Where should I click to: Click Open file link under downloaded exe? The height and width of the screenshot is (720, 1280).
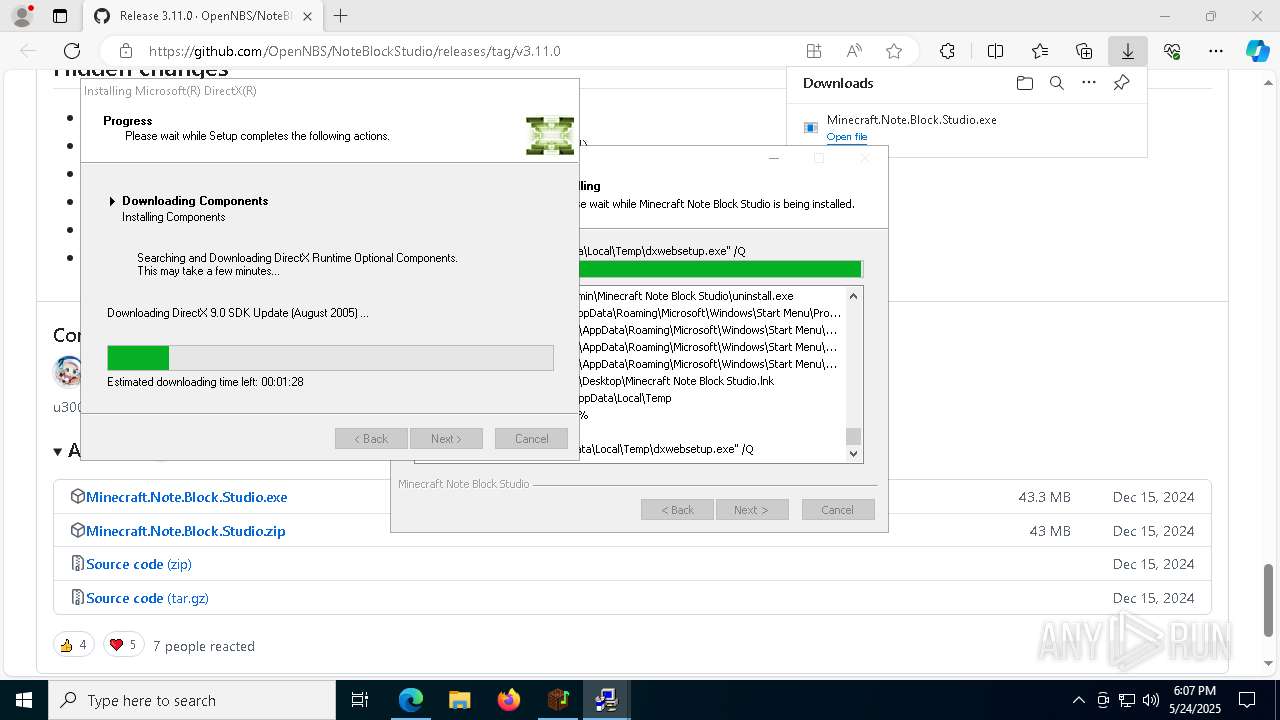click(847, 137)
